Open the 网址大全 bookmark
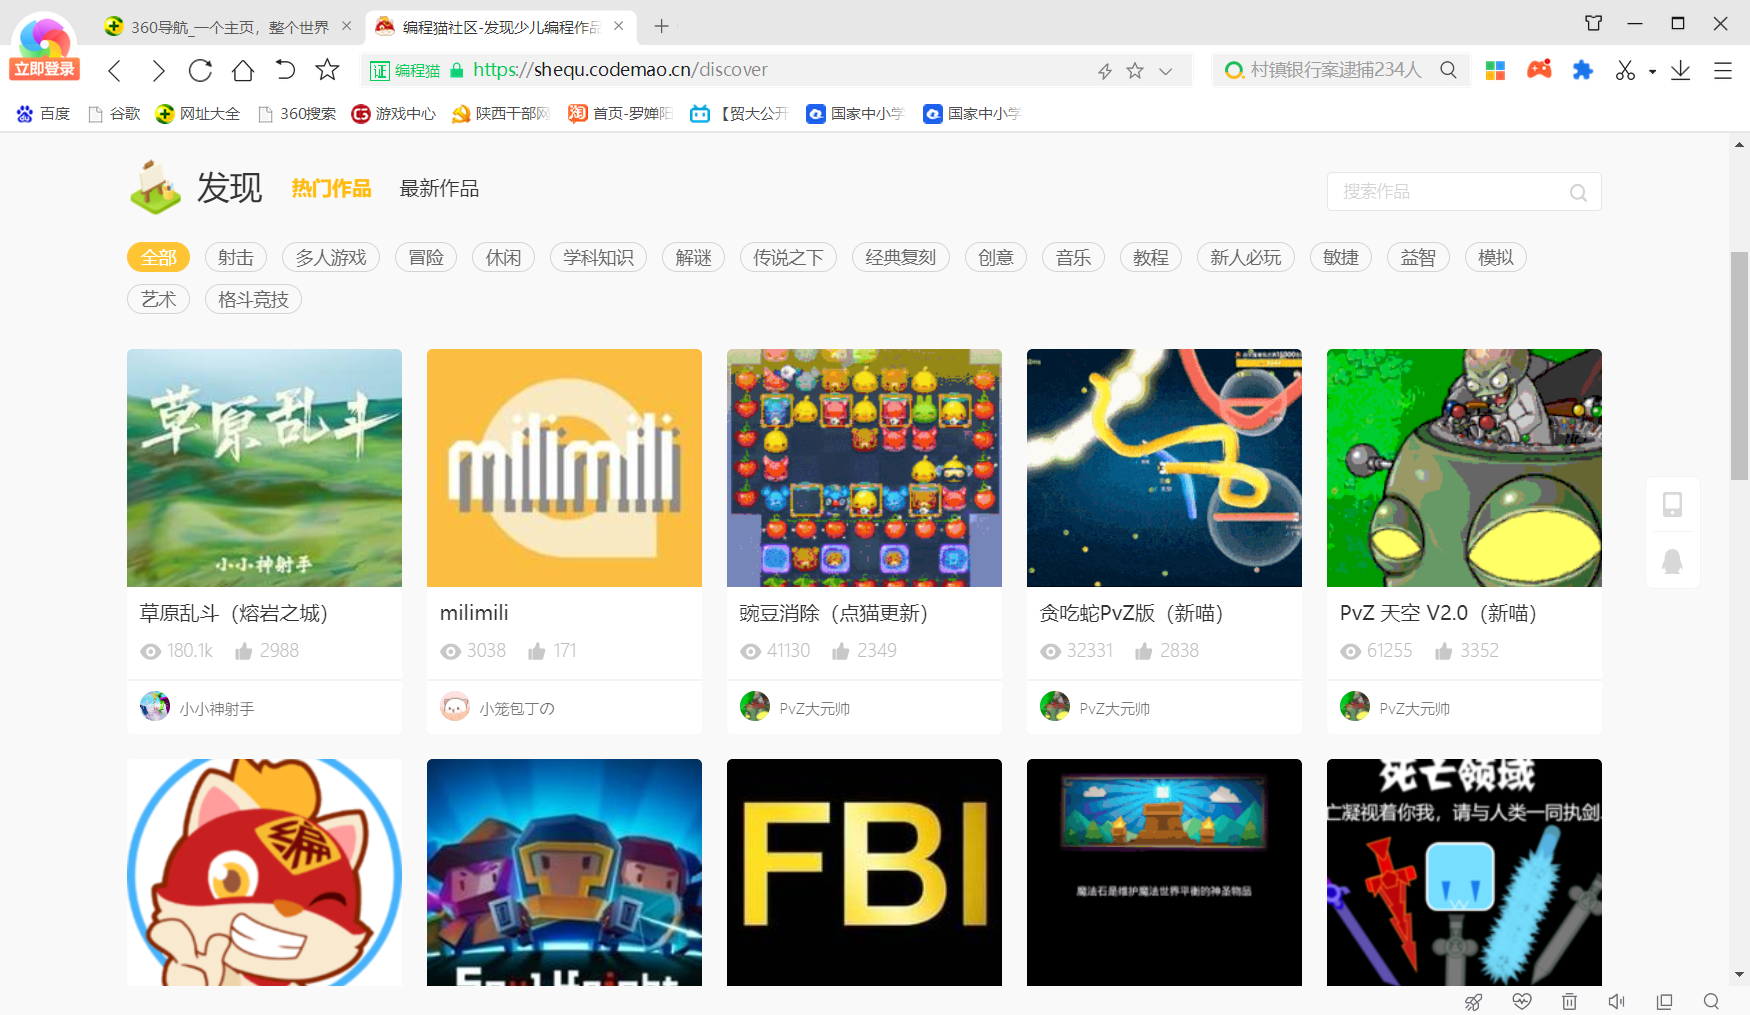The image size is (1750, 1015). click(198, 114)
